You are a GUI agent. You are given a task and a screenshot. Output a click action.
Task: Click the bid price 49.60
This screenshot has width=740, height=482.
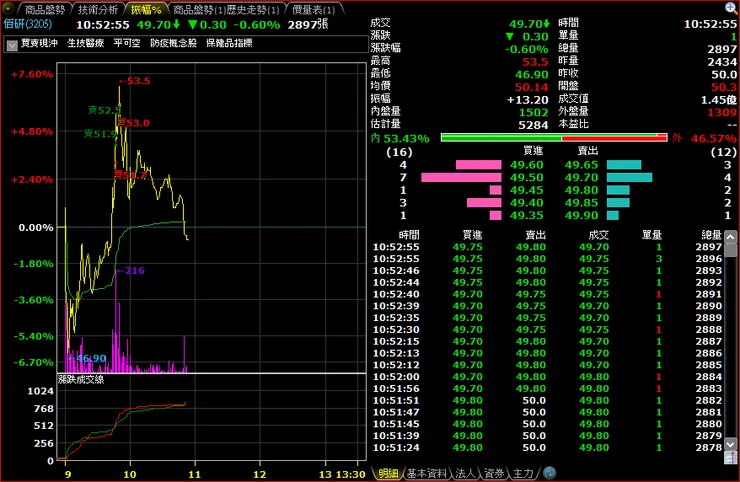(x=527, y=165)
